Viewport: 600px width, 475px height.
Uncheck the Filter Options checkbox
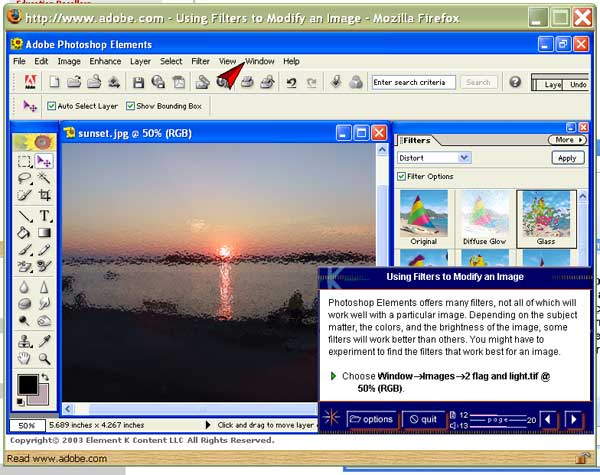point(401,176)
